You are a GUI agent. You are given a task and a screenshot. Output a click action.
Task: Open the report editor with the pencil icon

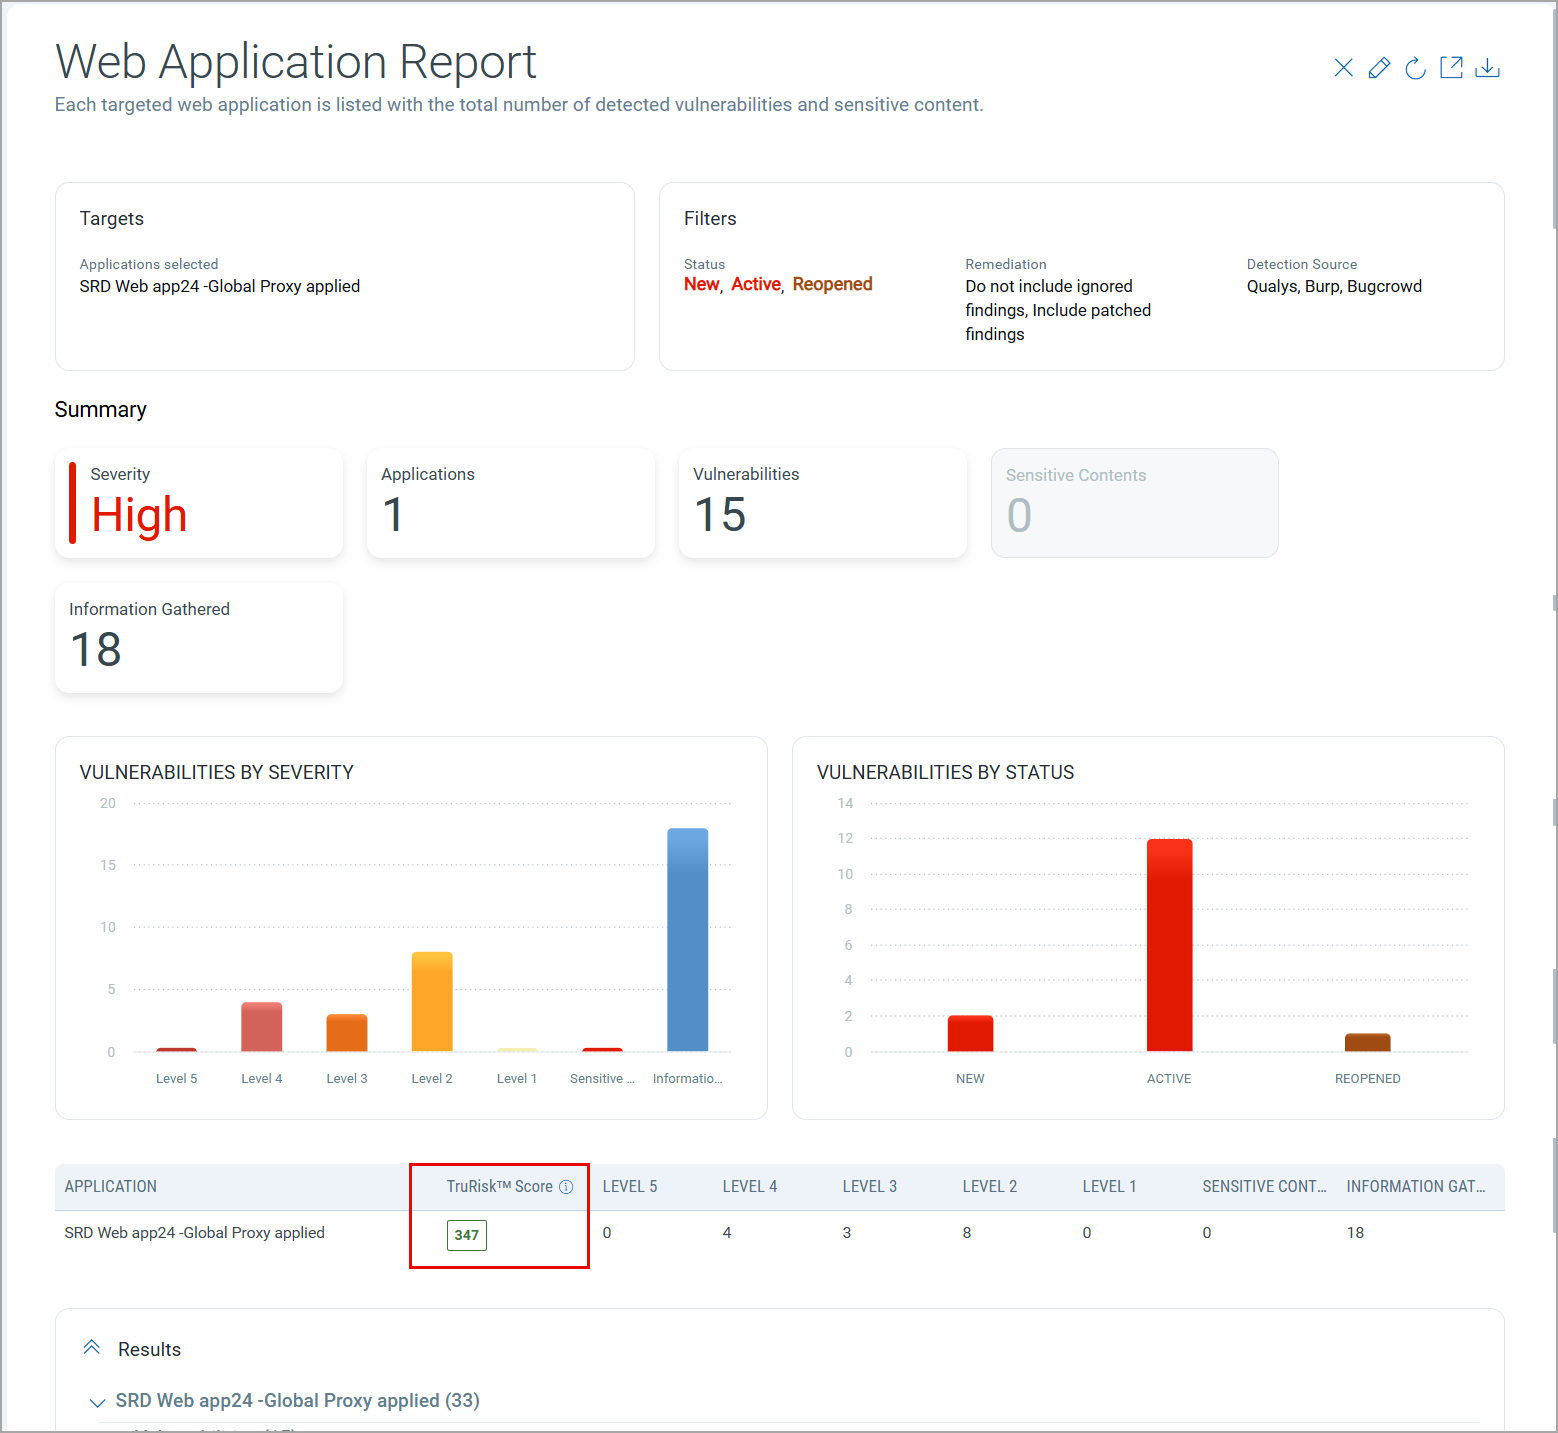[1379, 68]
